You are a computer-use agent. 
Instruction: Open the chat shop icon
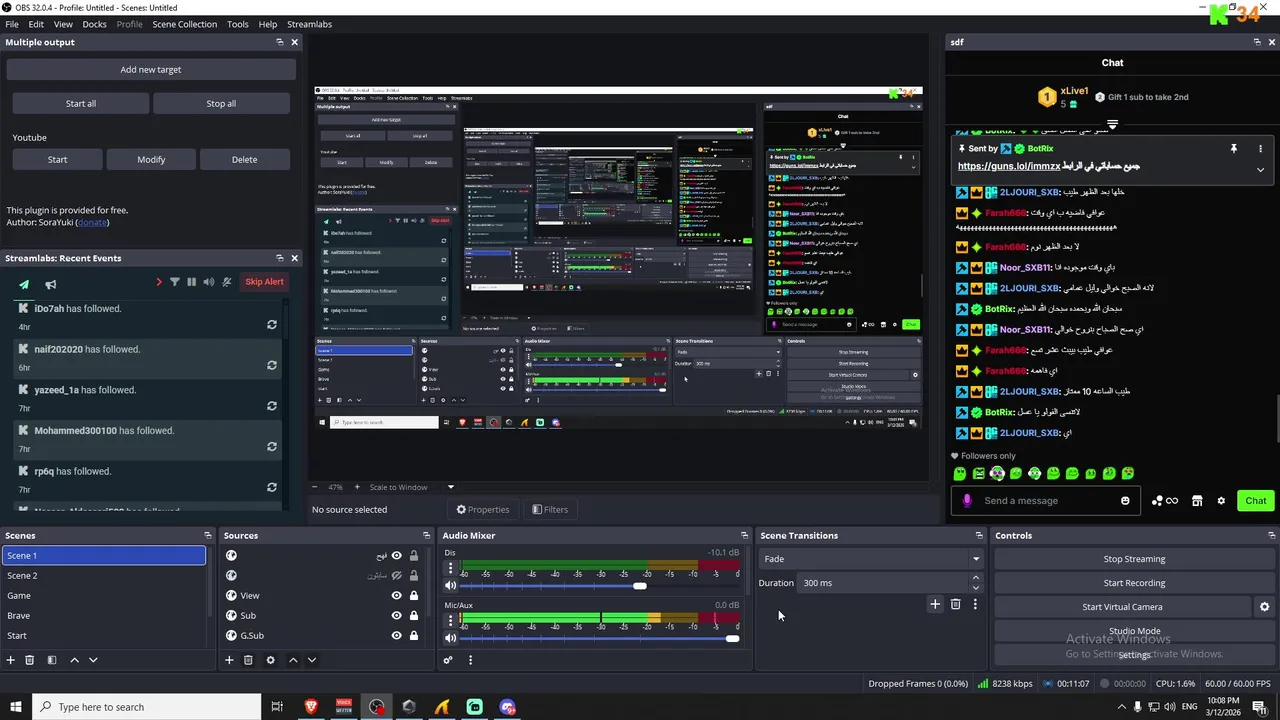tap(1197, 501)
